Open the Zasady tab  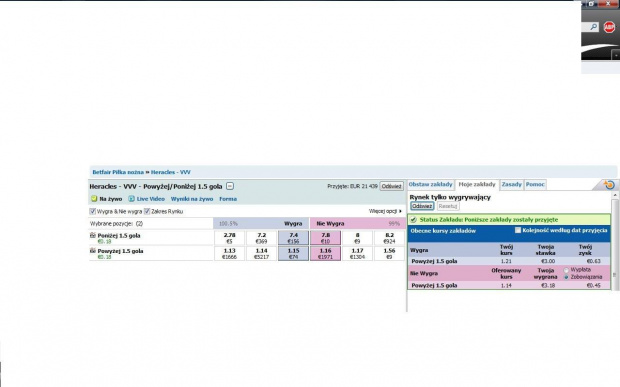(512, 185)
